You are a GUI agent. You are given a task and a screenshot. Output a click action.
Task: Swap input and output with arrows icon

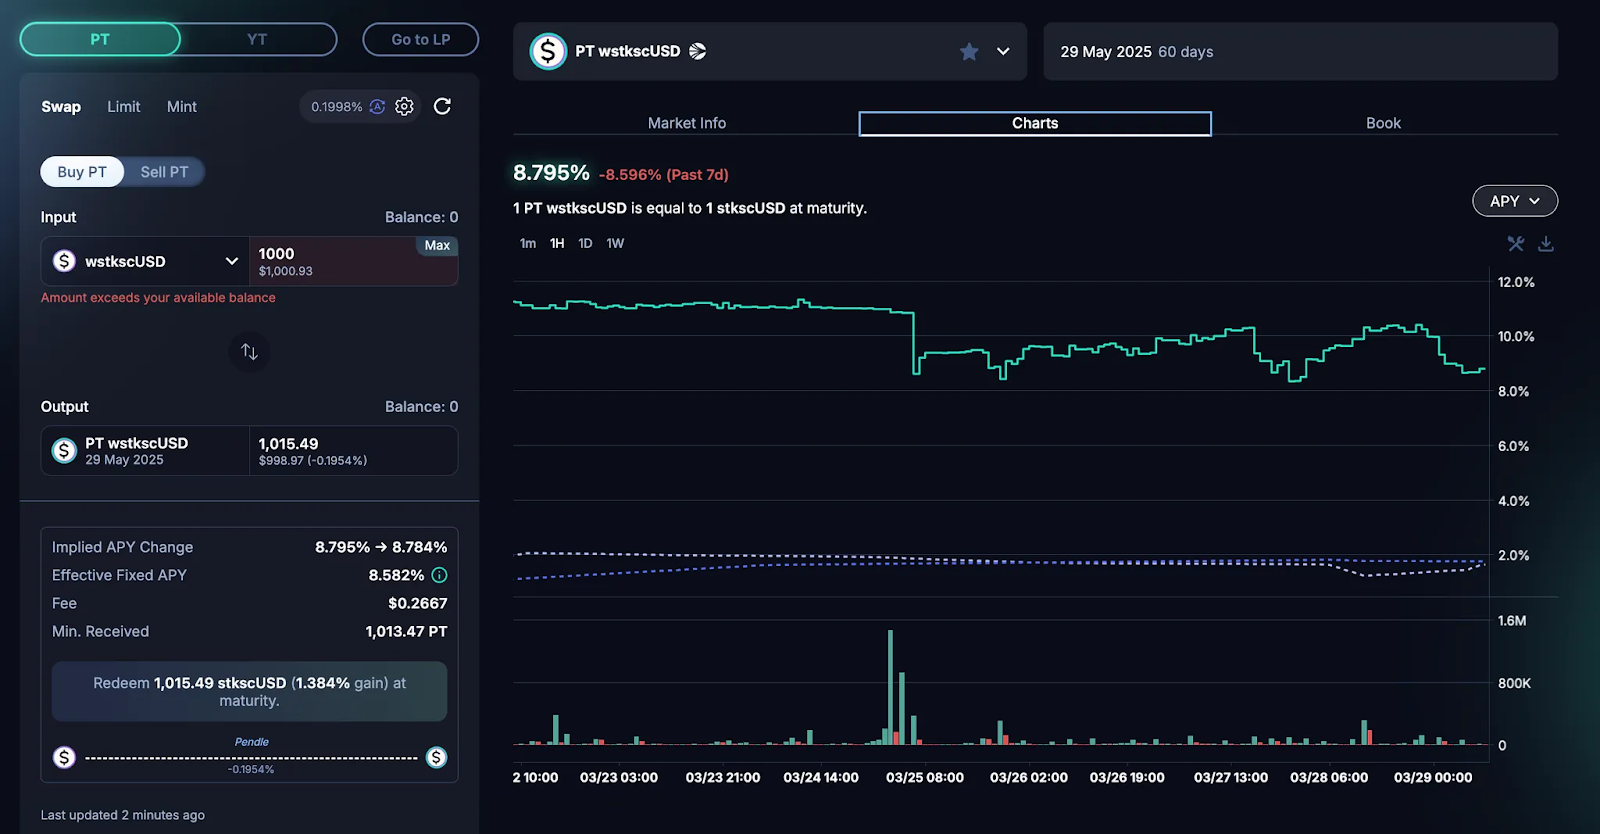pos(249,351)
